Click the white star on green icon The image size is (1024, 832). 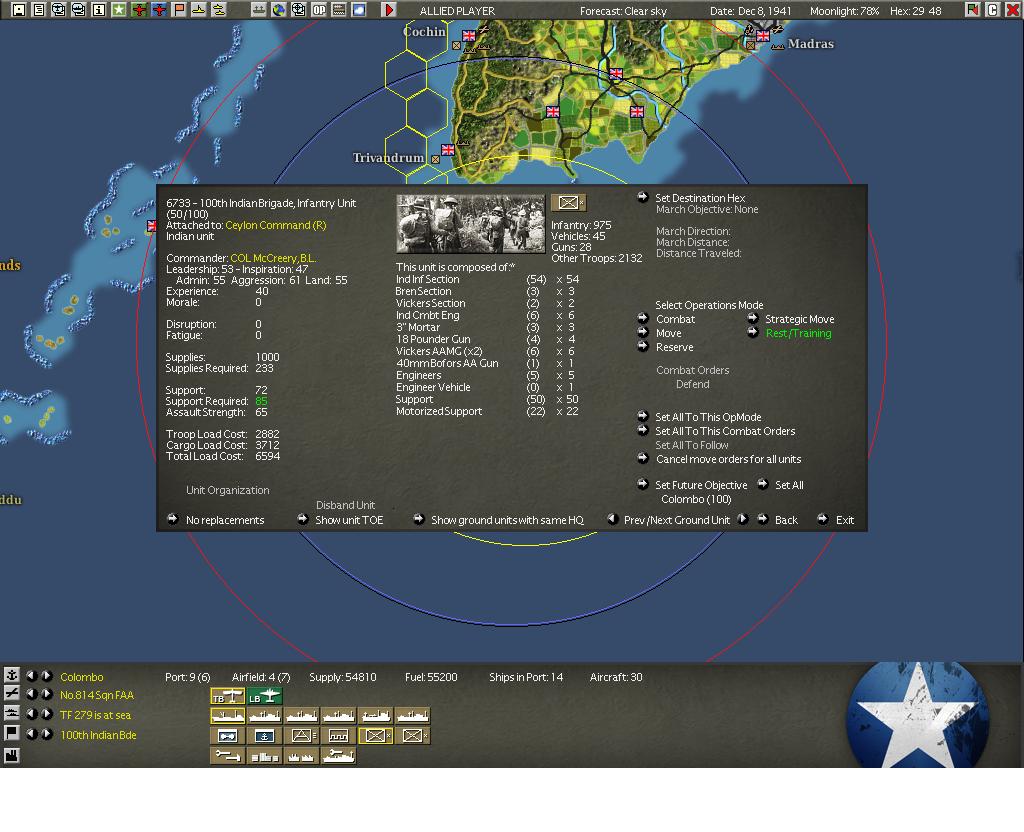(119, 10)
